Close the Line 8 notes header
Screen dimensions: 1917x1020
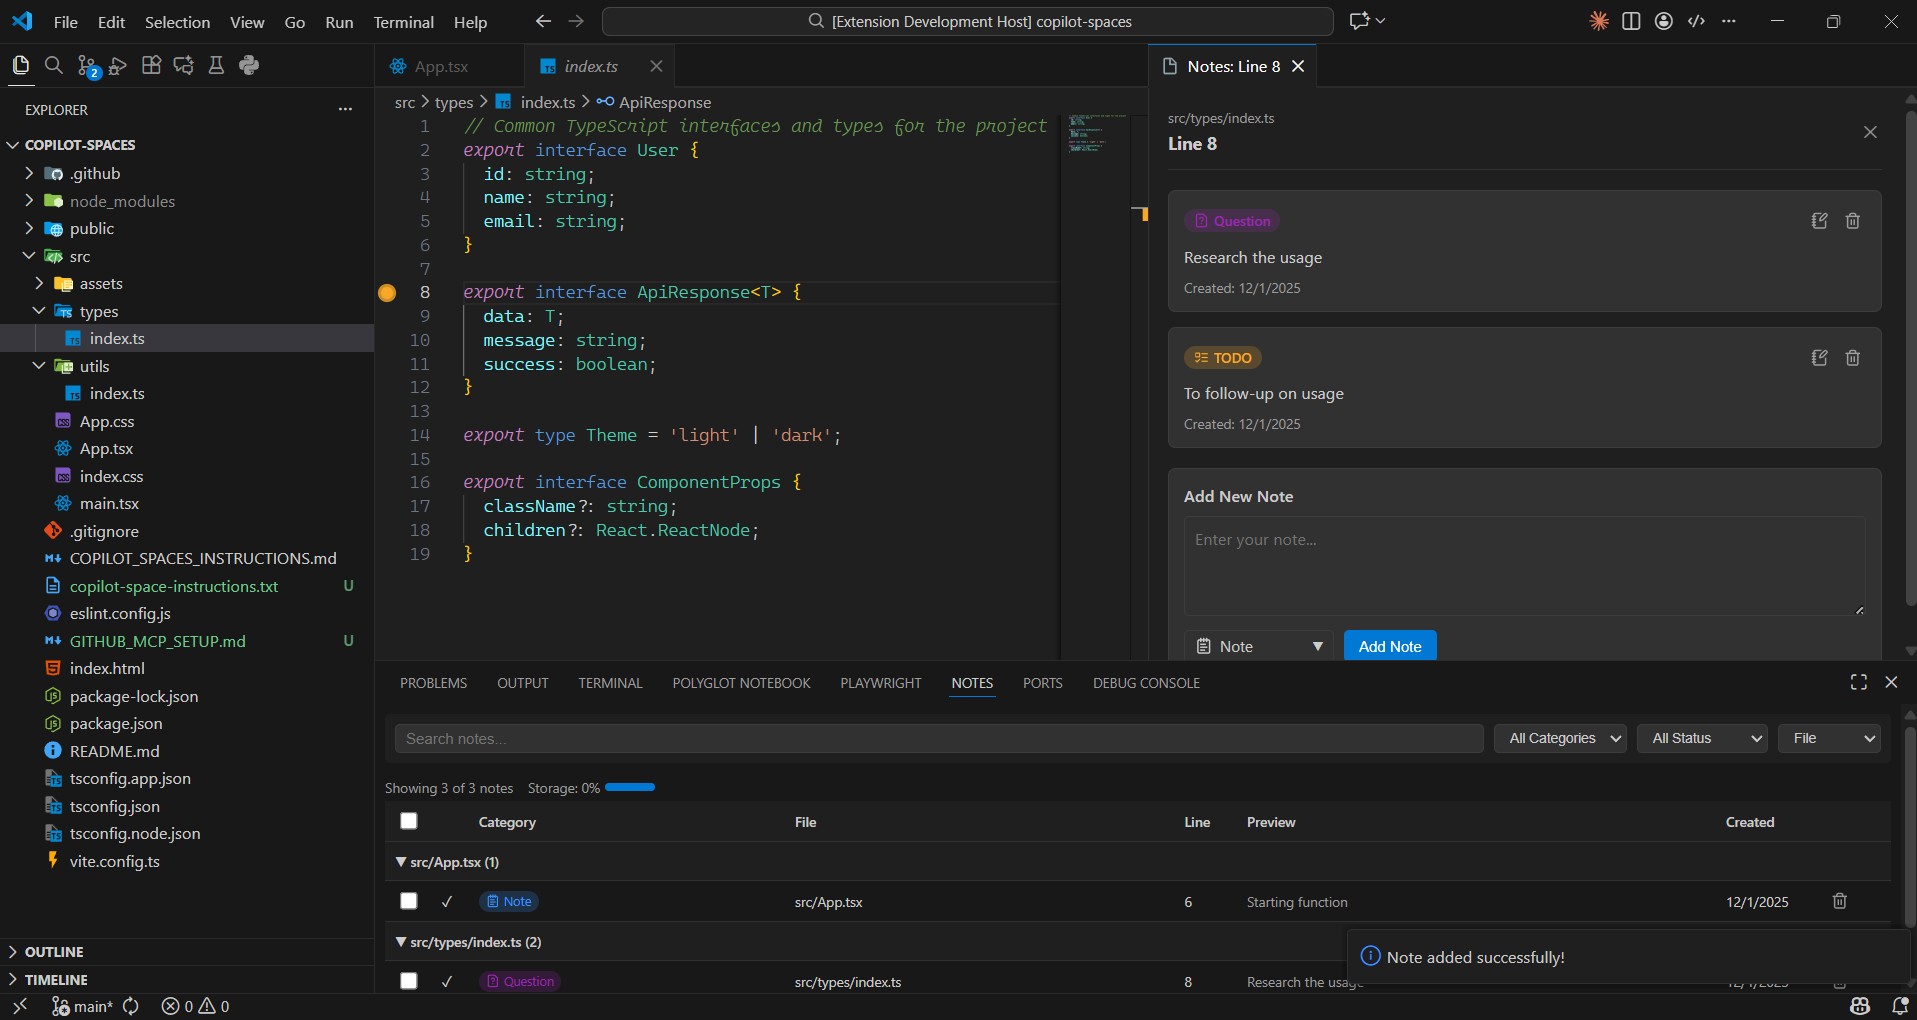click(1870, 132)
